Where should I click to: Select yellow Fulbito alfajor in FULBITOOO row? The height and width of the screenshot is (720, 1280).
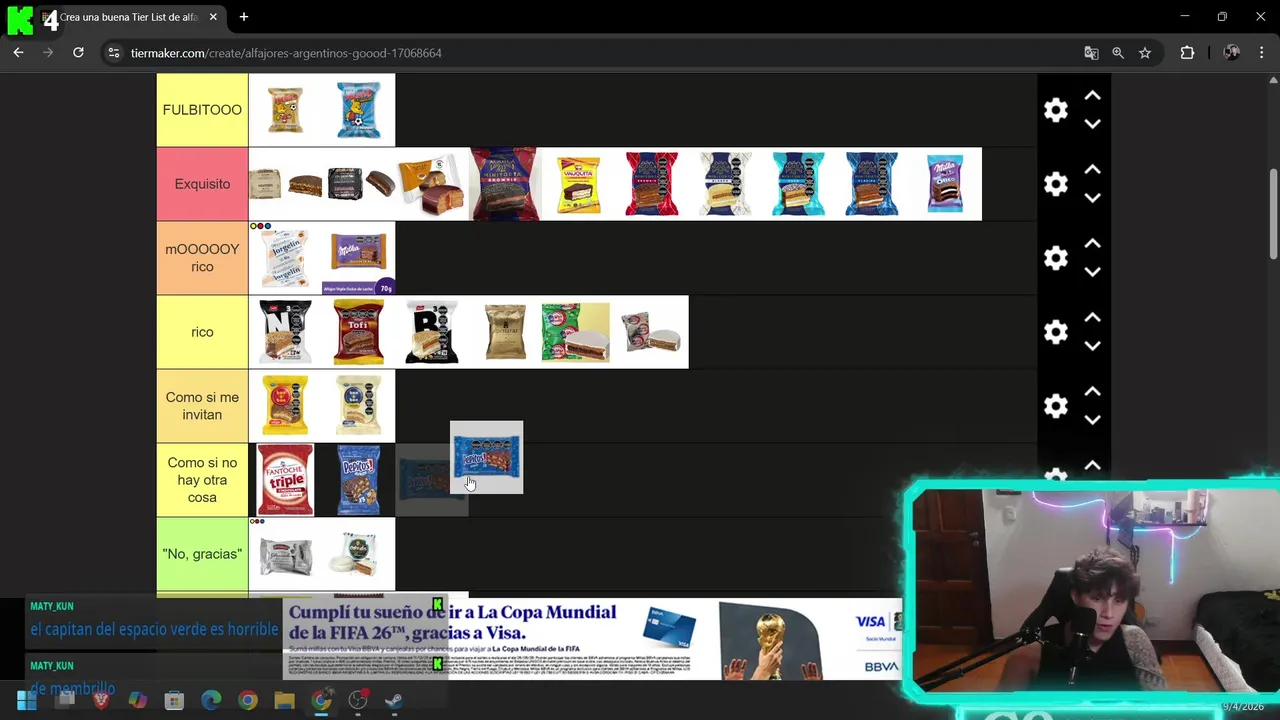click(x=285, y=110)
